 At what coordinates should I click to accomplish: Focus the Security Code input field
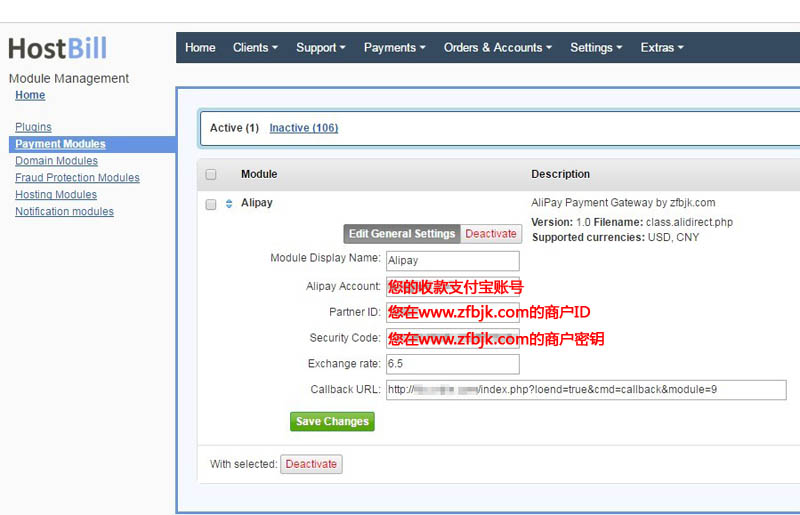pos(453,338)
